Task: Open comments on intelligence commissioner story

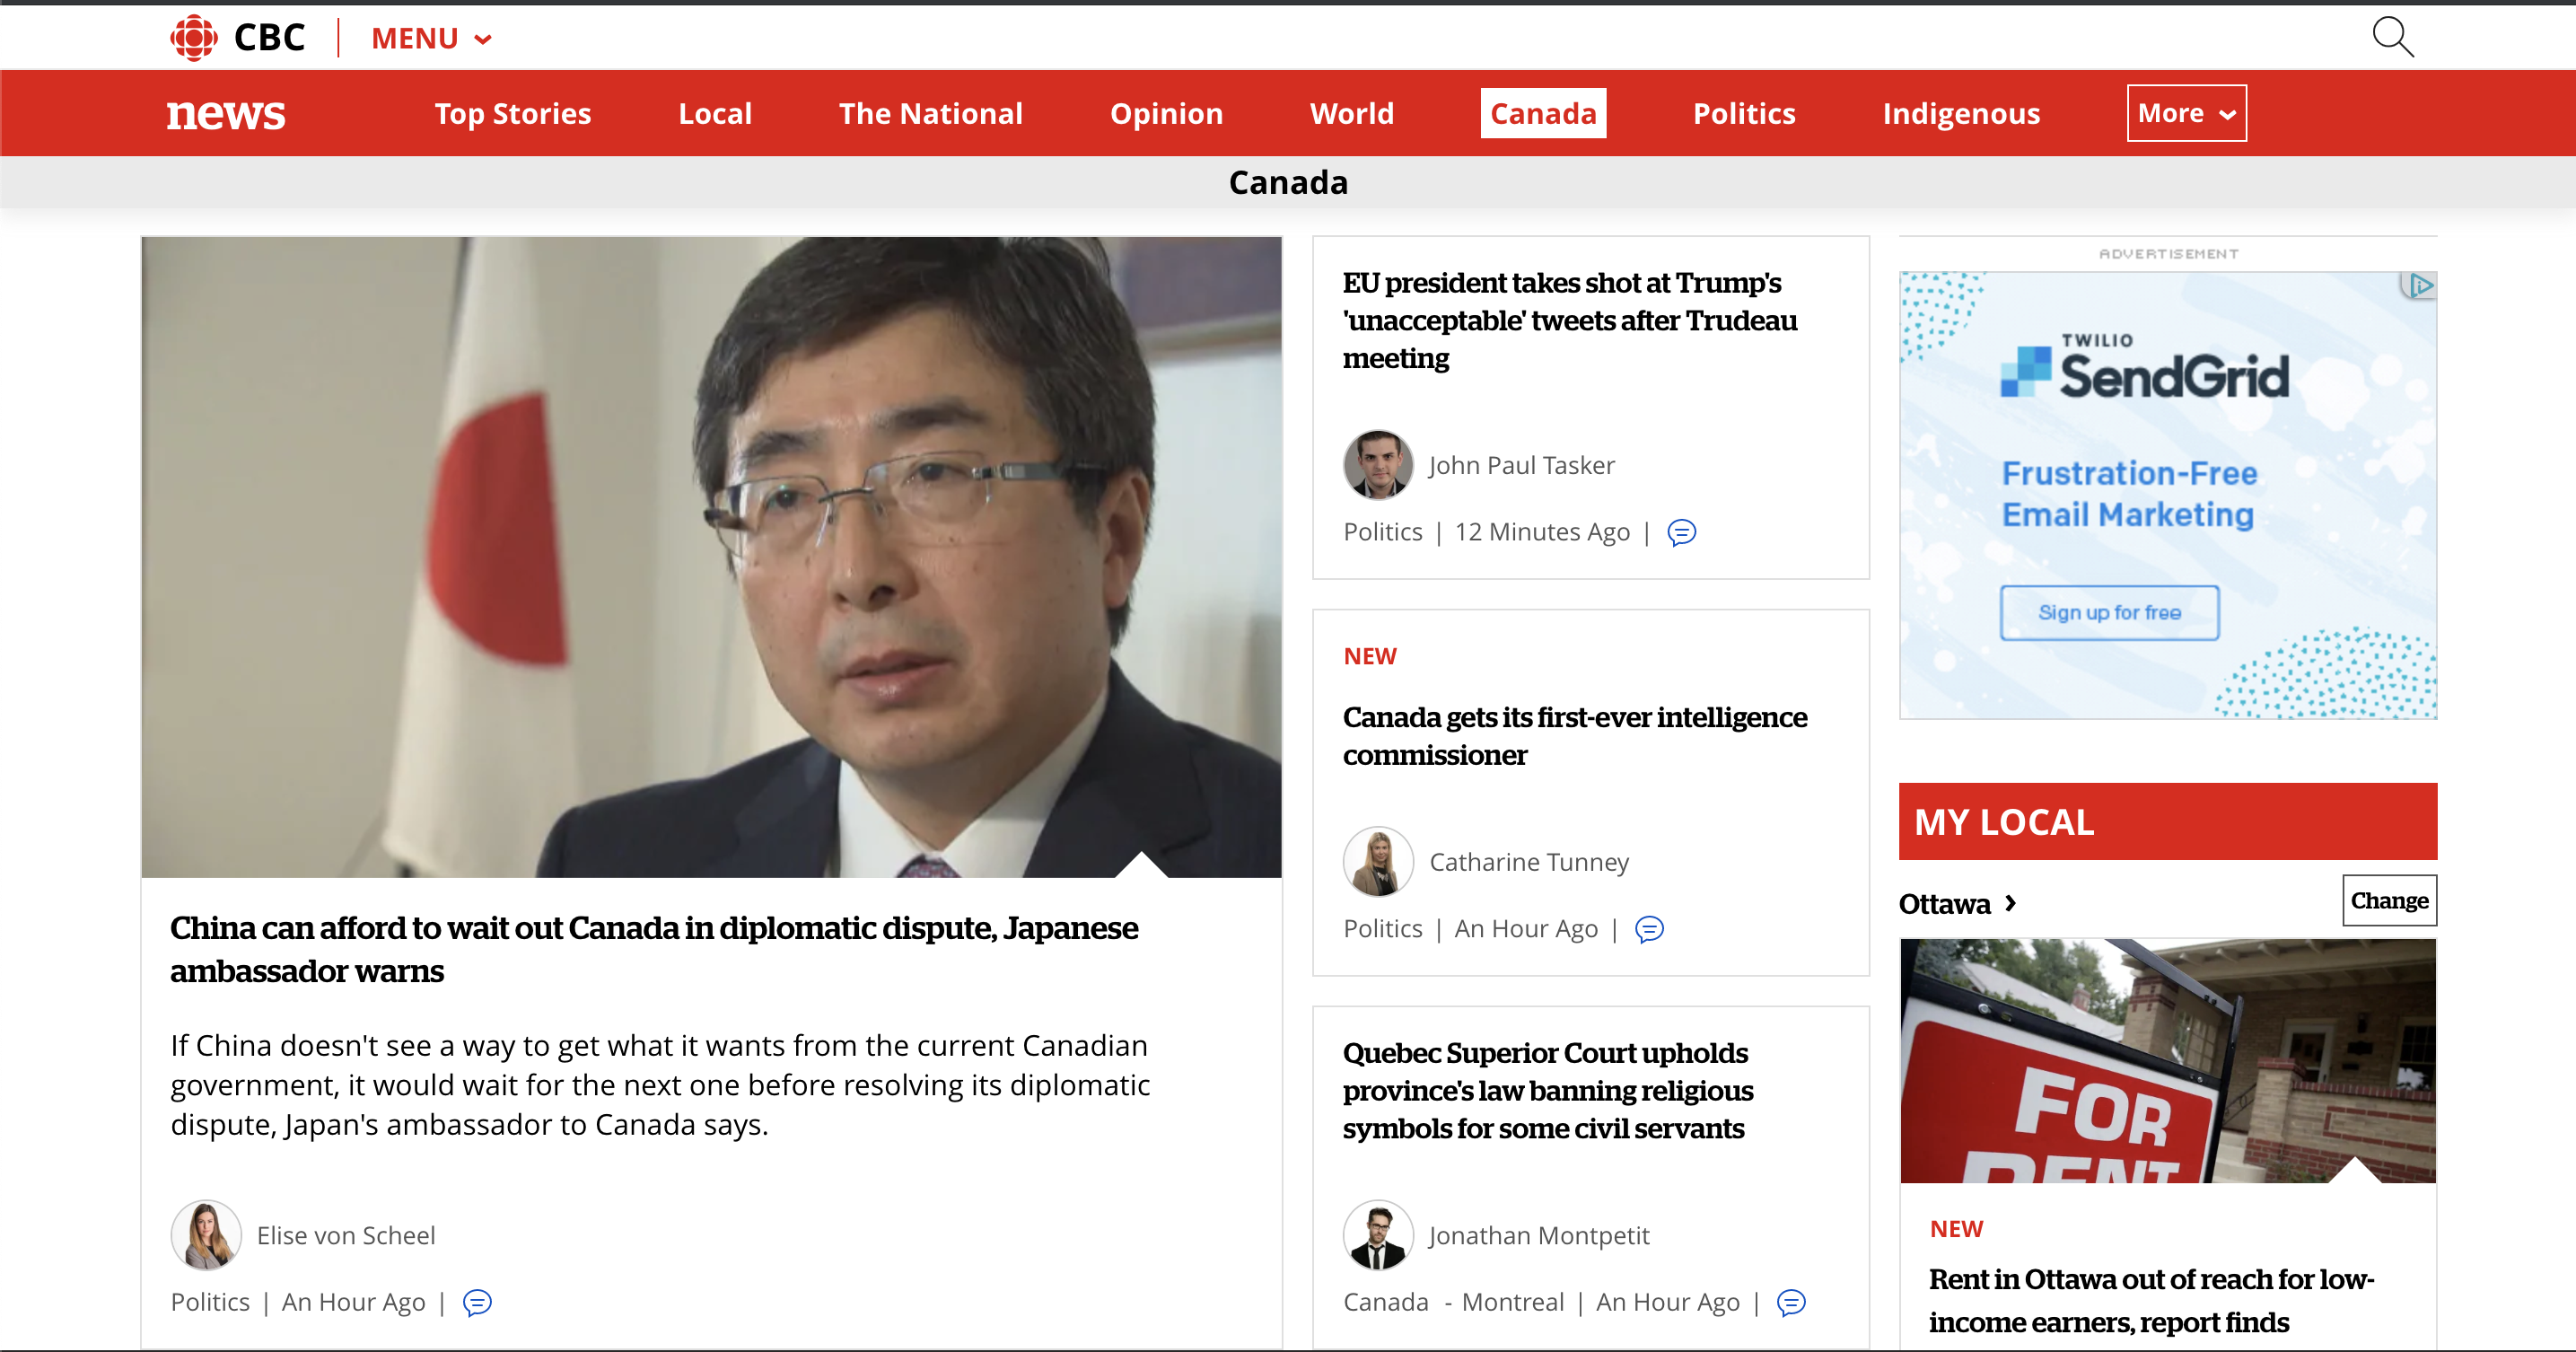Action: [x=1649, y=930]
